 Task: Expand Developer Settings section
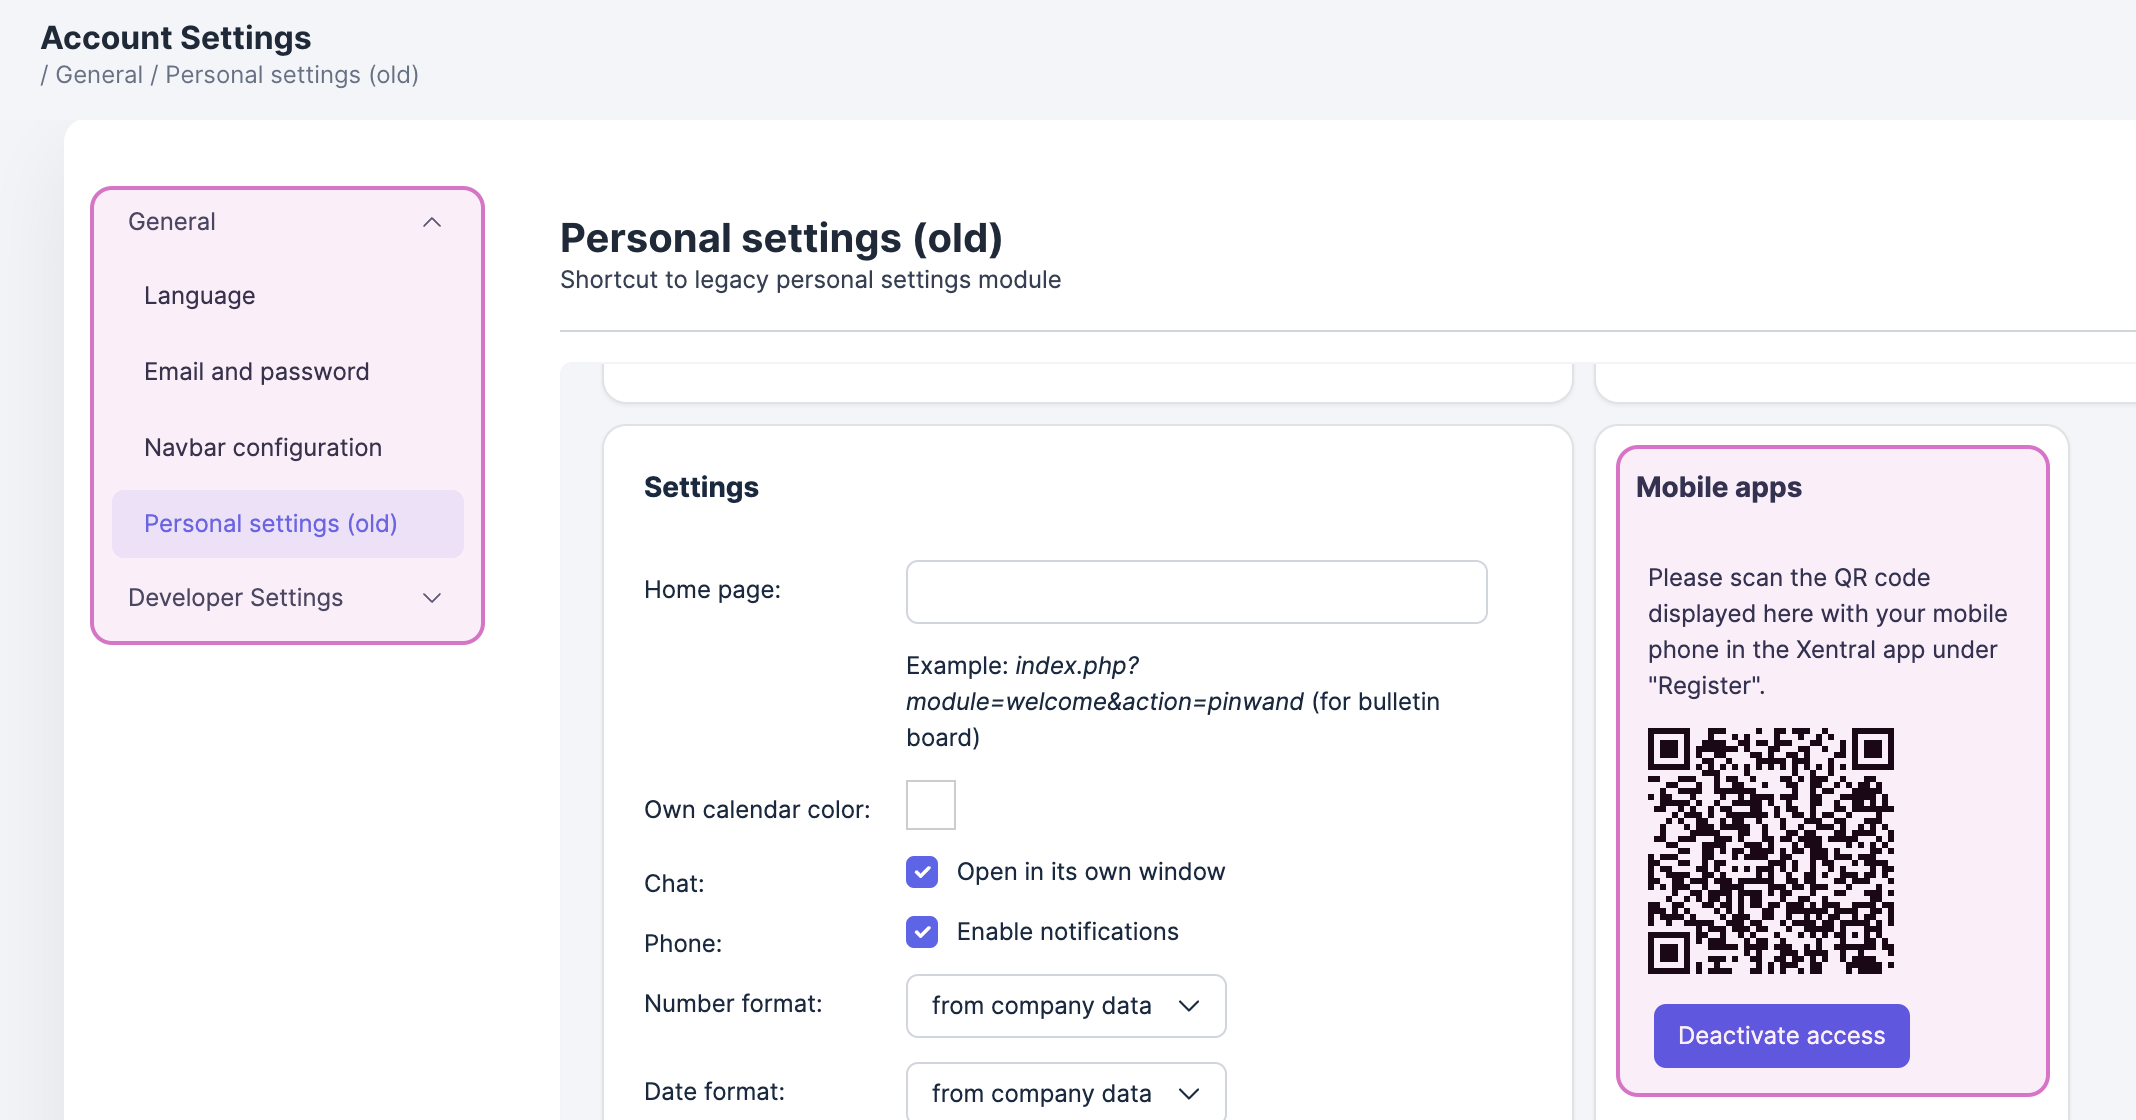tap(236, 598)
